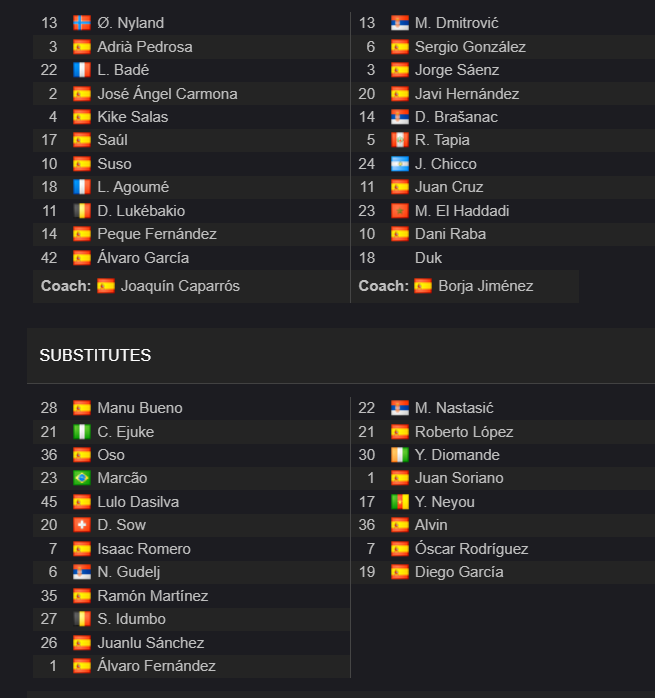Click the Peru flag beside R. Tapia
This screenshot has width=655, height=698.
399,140
